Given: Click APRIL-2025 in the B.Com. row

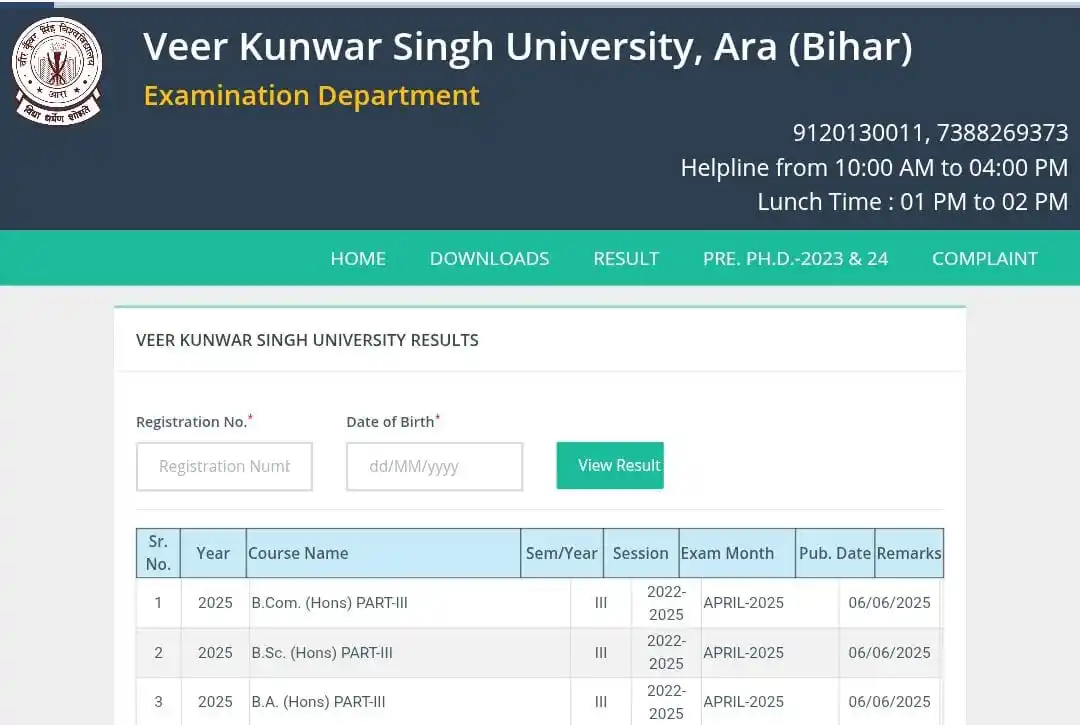Looking at the screenshot, I should [743, 603].
